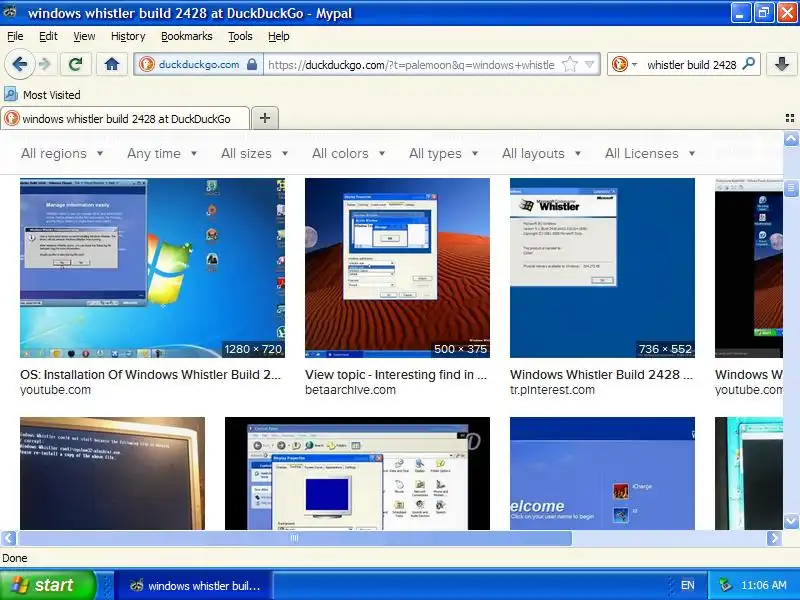The image size is (800, 600).
Task: Open the History menu
Action: coord(128,36)
